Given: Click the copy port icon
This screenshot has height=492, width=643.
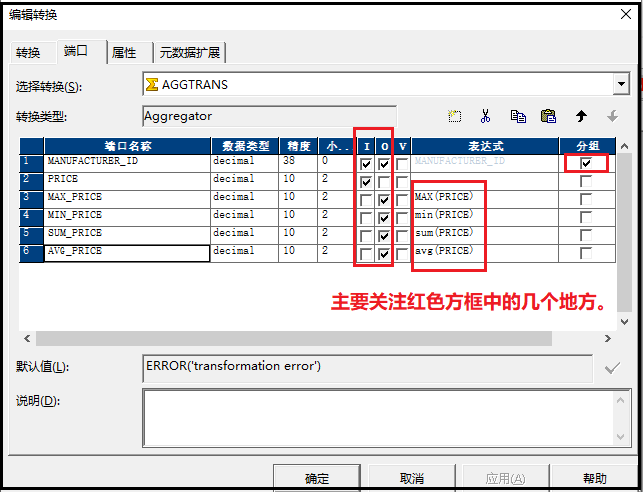Looking at the screenshot, I should [x=518, y=116].
